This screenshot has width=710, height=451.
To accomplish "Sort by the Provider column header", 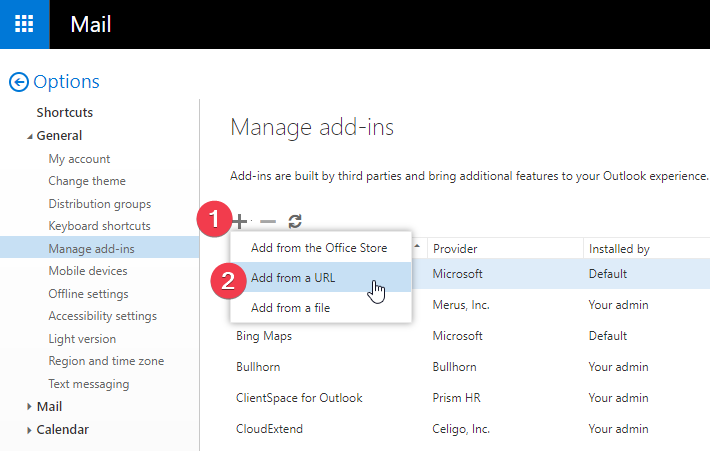I will 455,248.
